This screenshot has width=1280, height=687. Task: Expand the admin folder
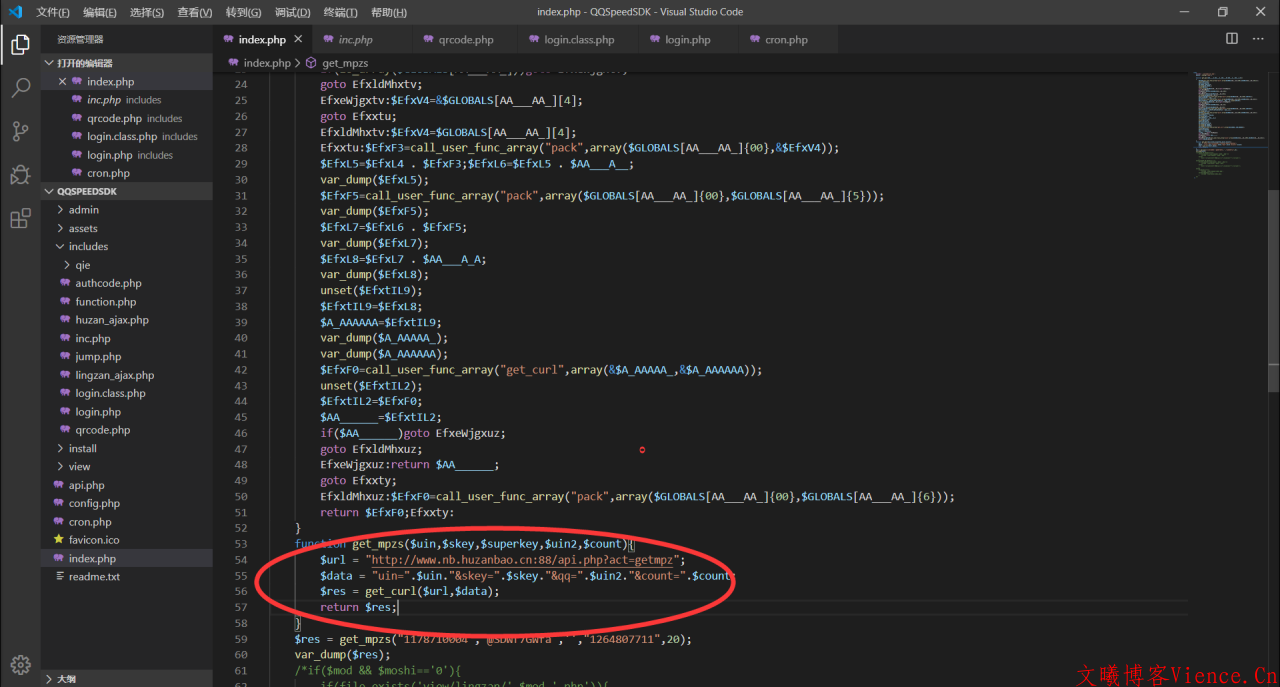point(83,210)
